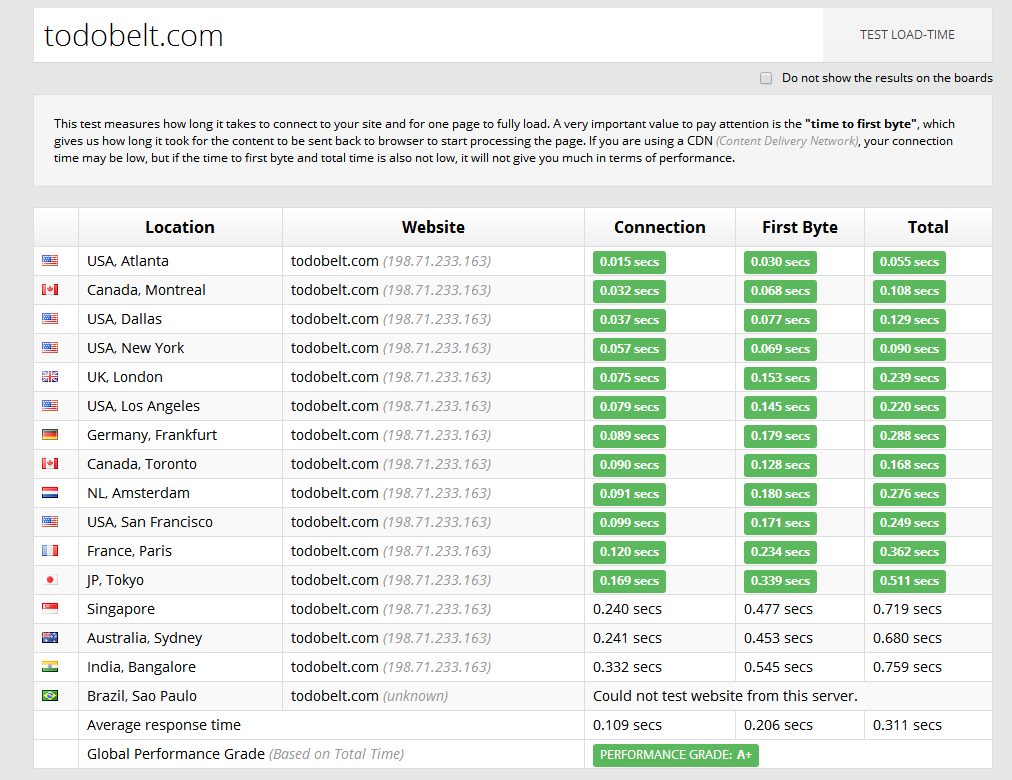Viewport: 1012px width, 780px height.
Task: Click the 0.015 secs connection badge for Atlanta
Action: pos(629,262)
